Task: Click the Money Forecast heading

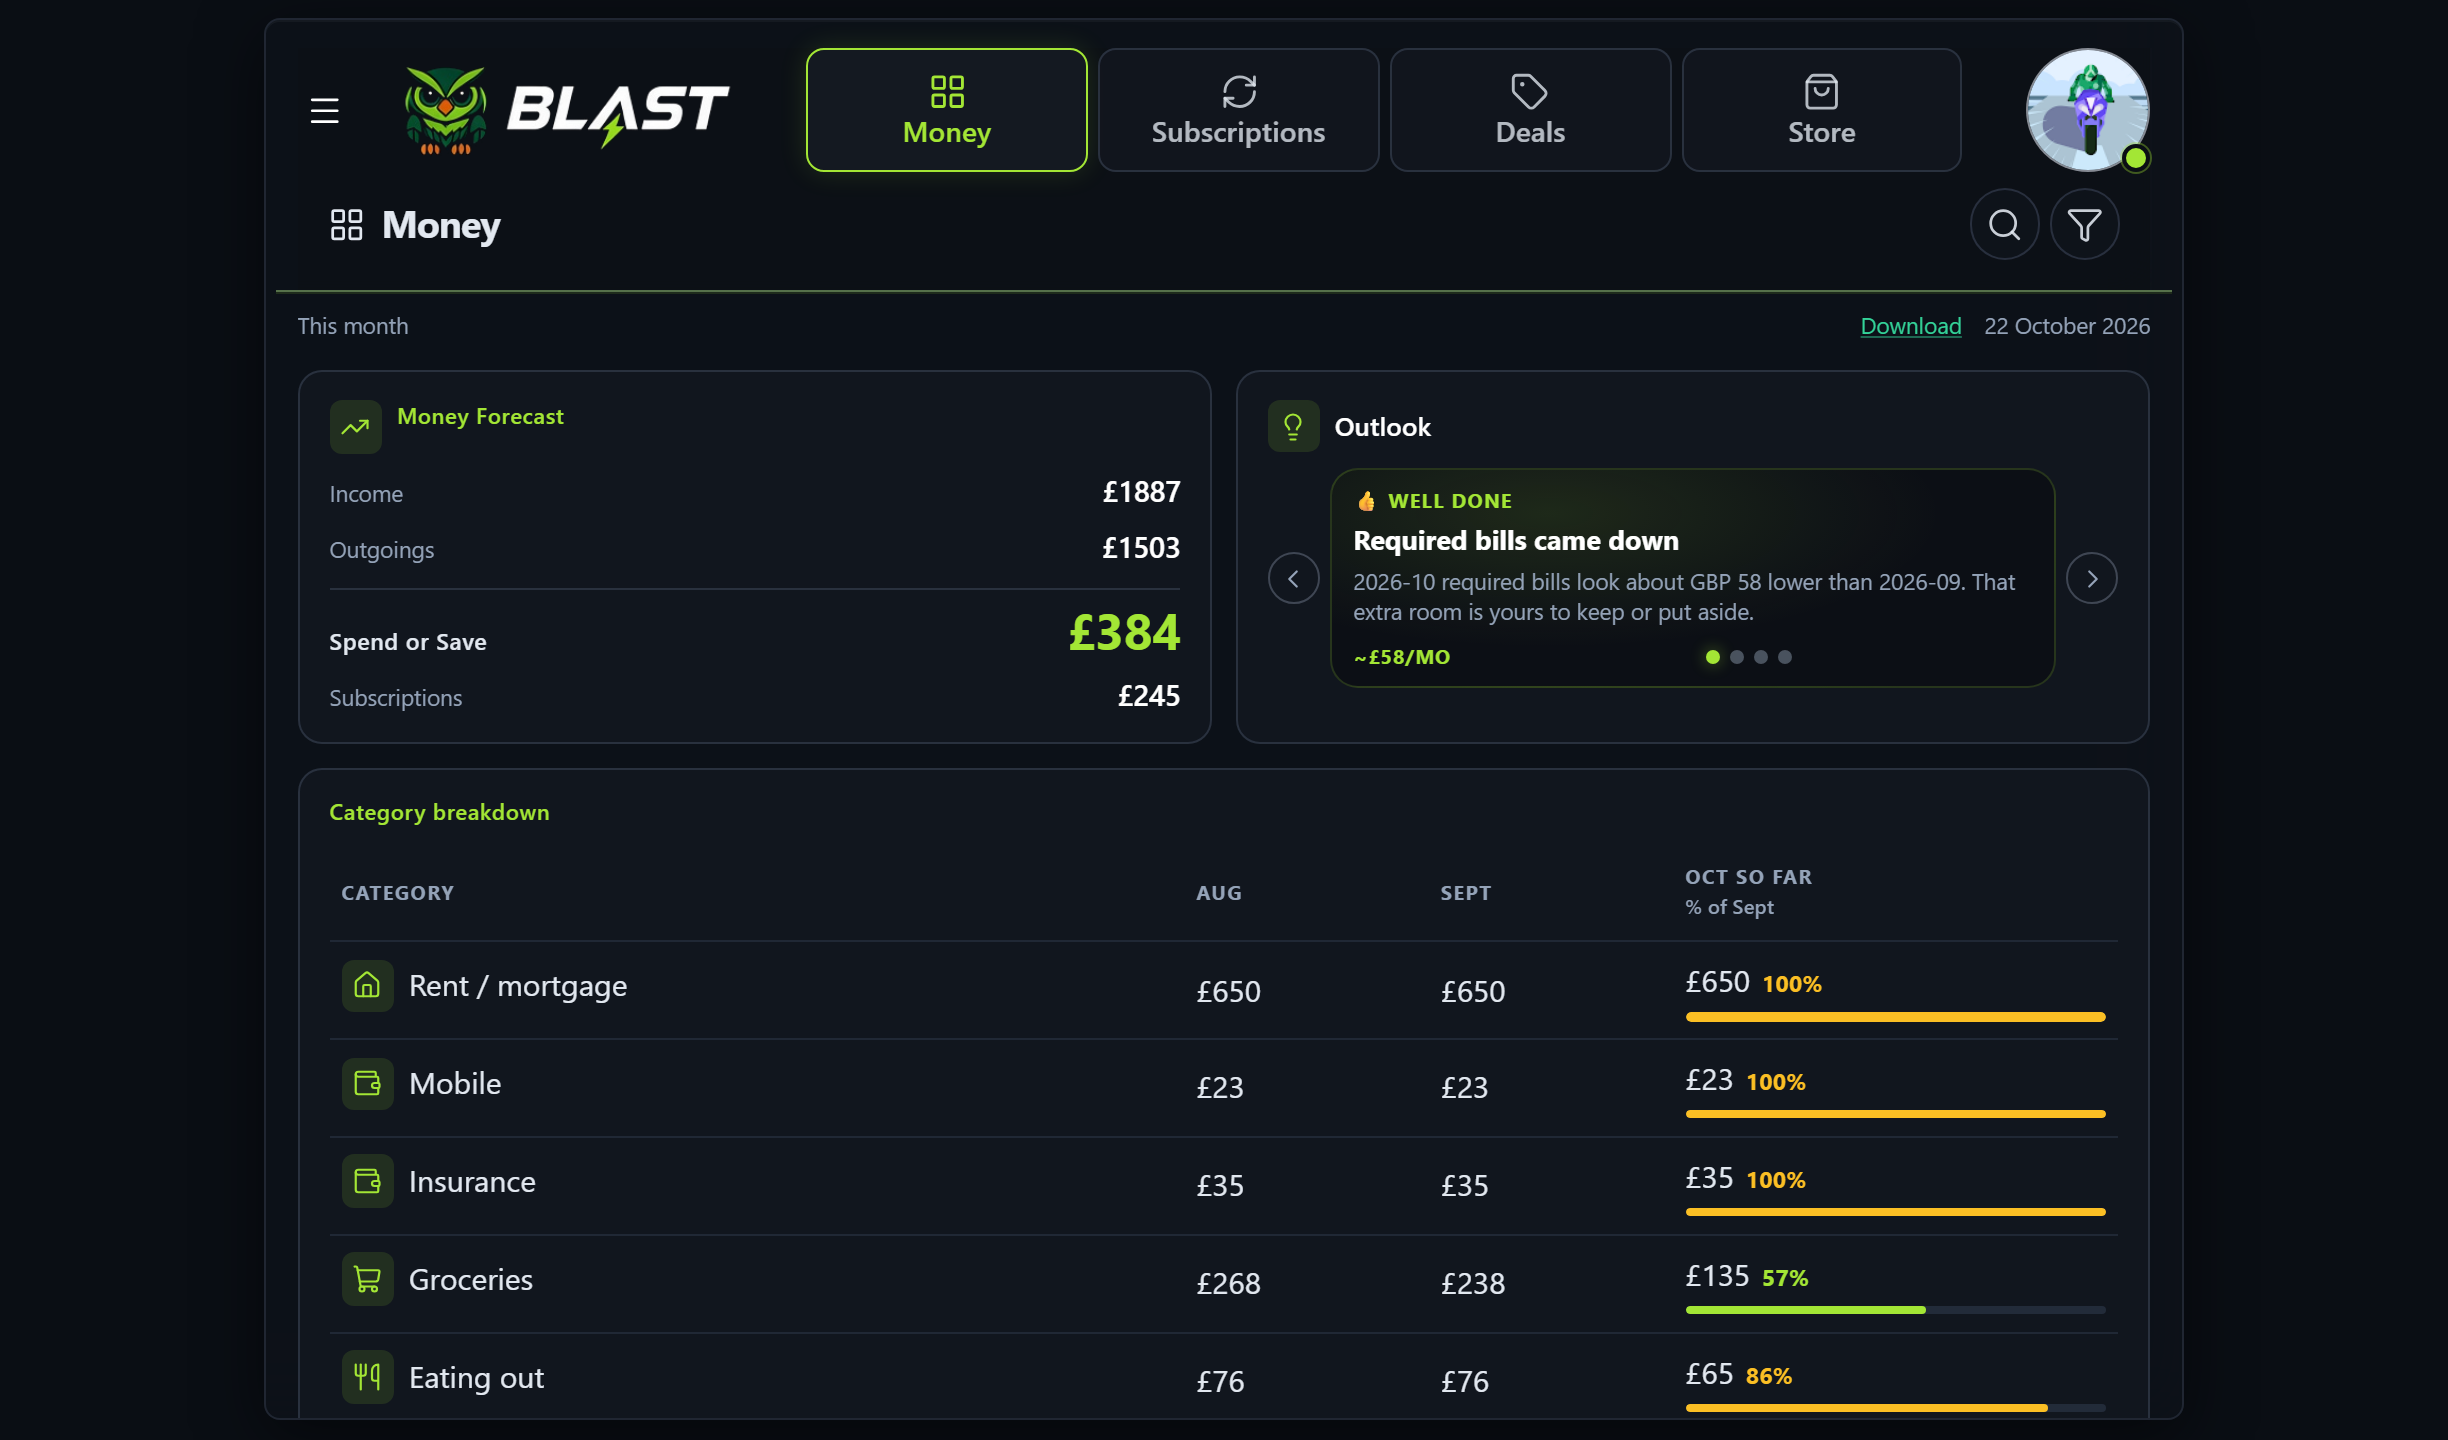Action: 480,417
